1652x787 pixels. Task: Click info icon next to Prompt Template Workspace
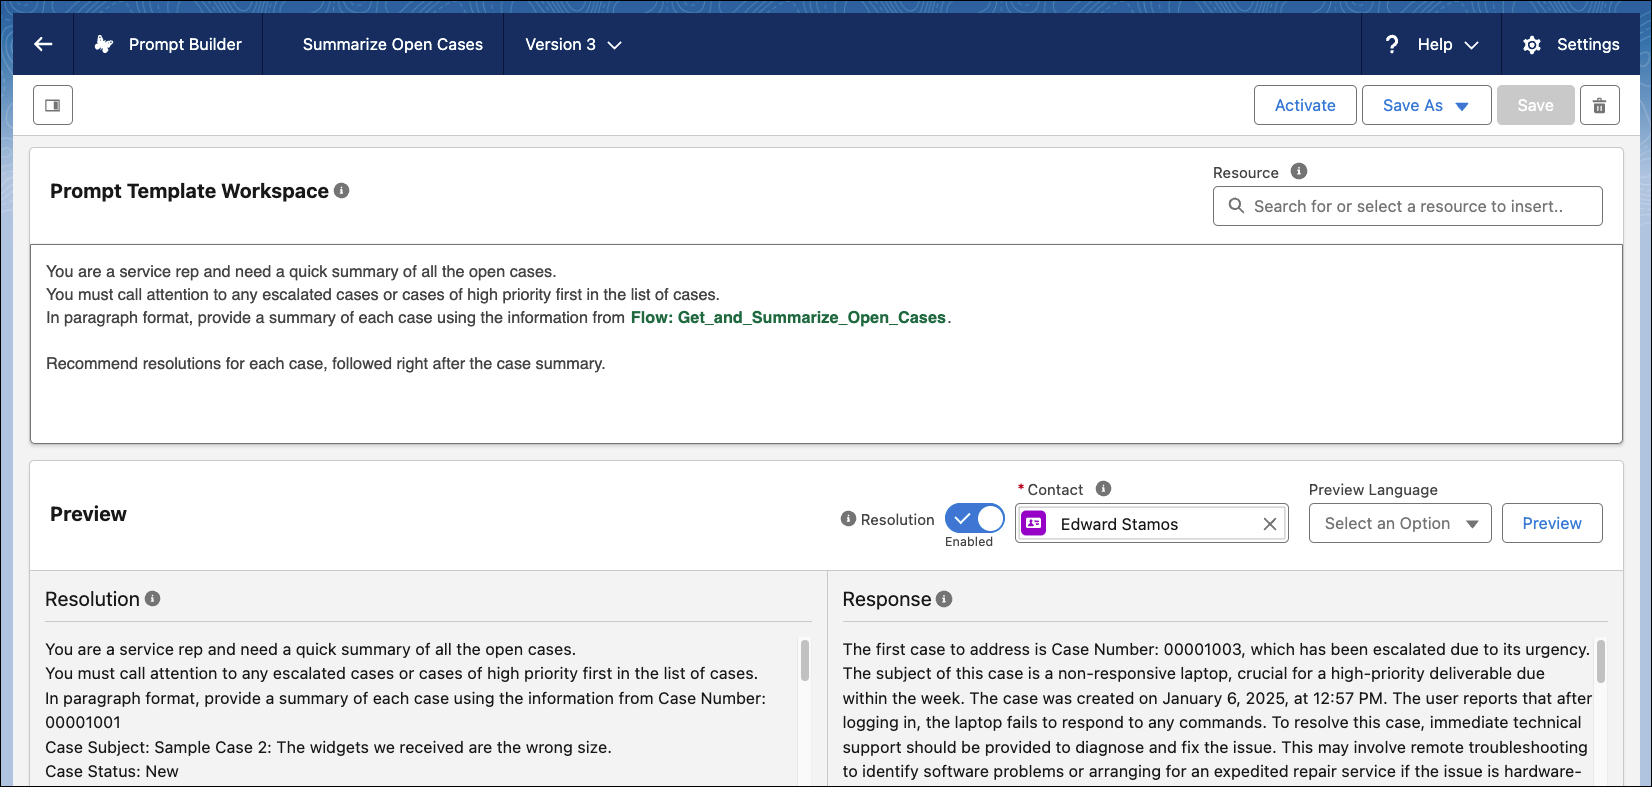342,190
